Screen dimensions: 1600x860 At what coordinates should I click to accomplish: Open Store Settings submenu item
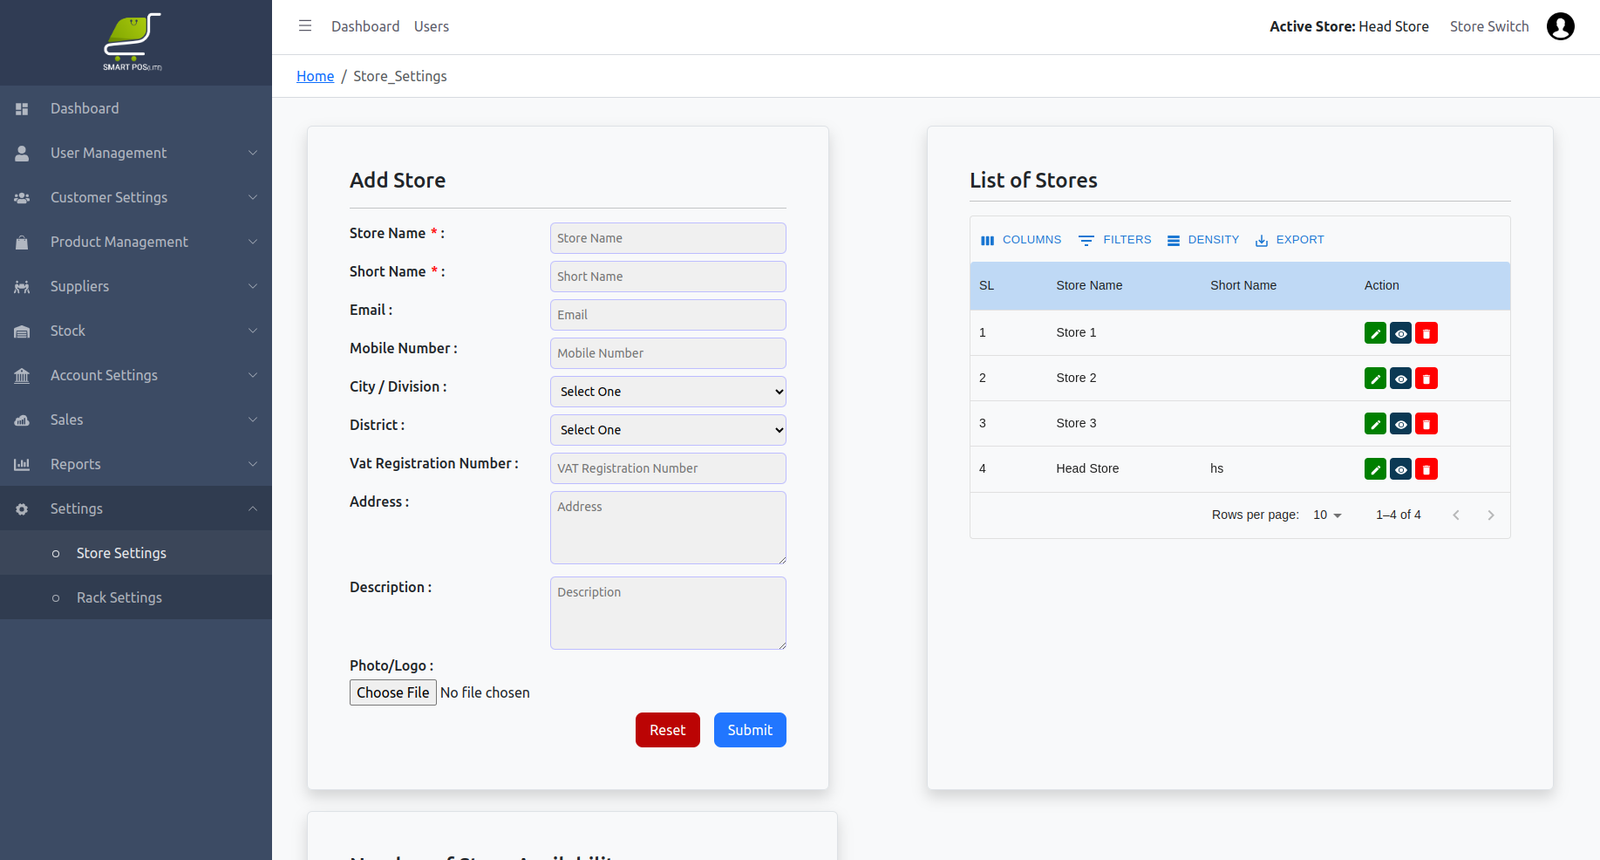(136, 553)
